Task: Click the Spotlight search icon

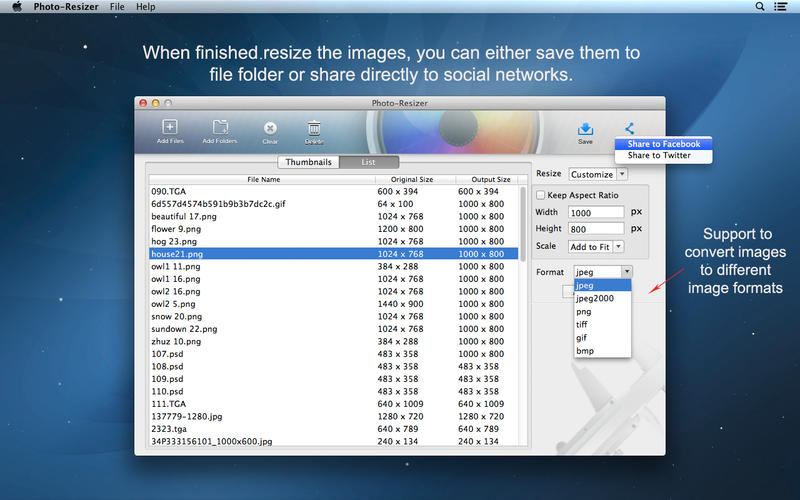Action: pyautogui.click(x=760, y=7)
